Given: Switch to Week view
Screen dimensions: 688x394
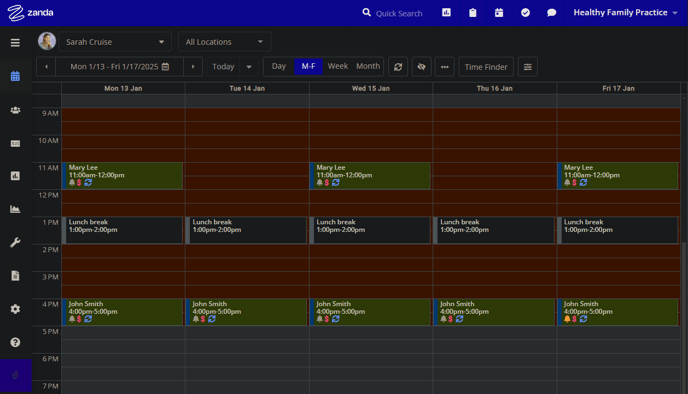Looking at the screenshot, I should [x=337, y=66].
